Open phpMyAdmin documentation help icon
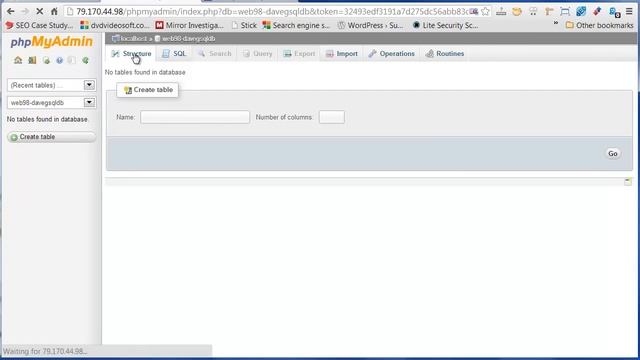 (60, 60)
